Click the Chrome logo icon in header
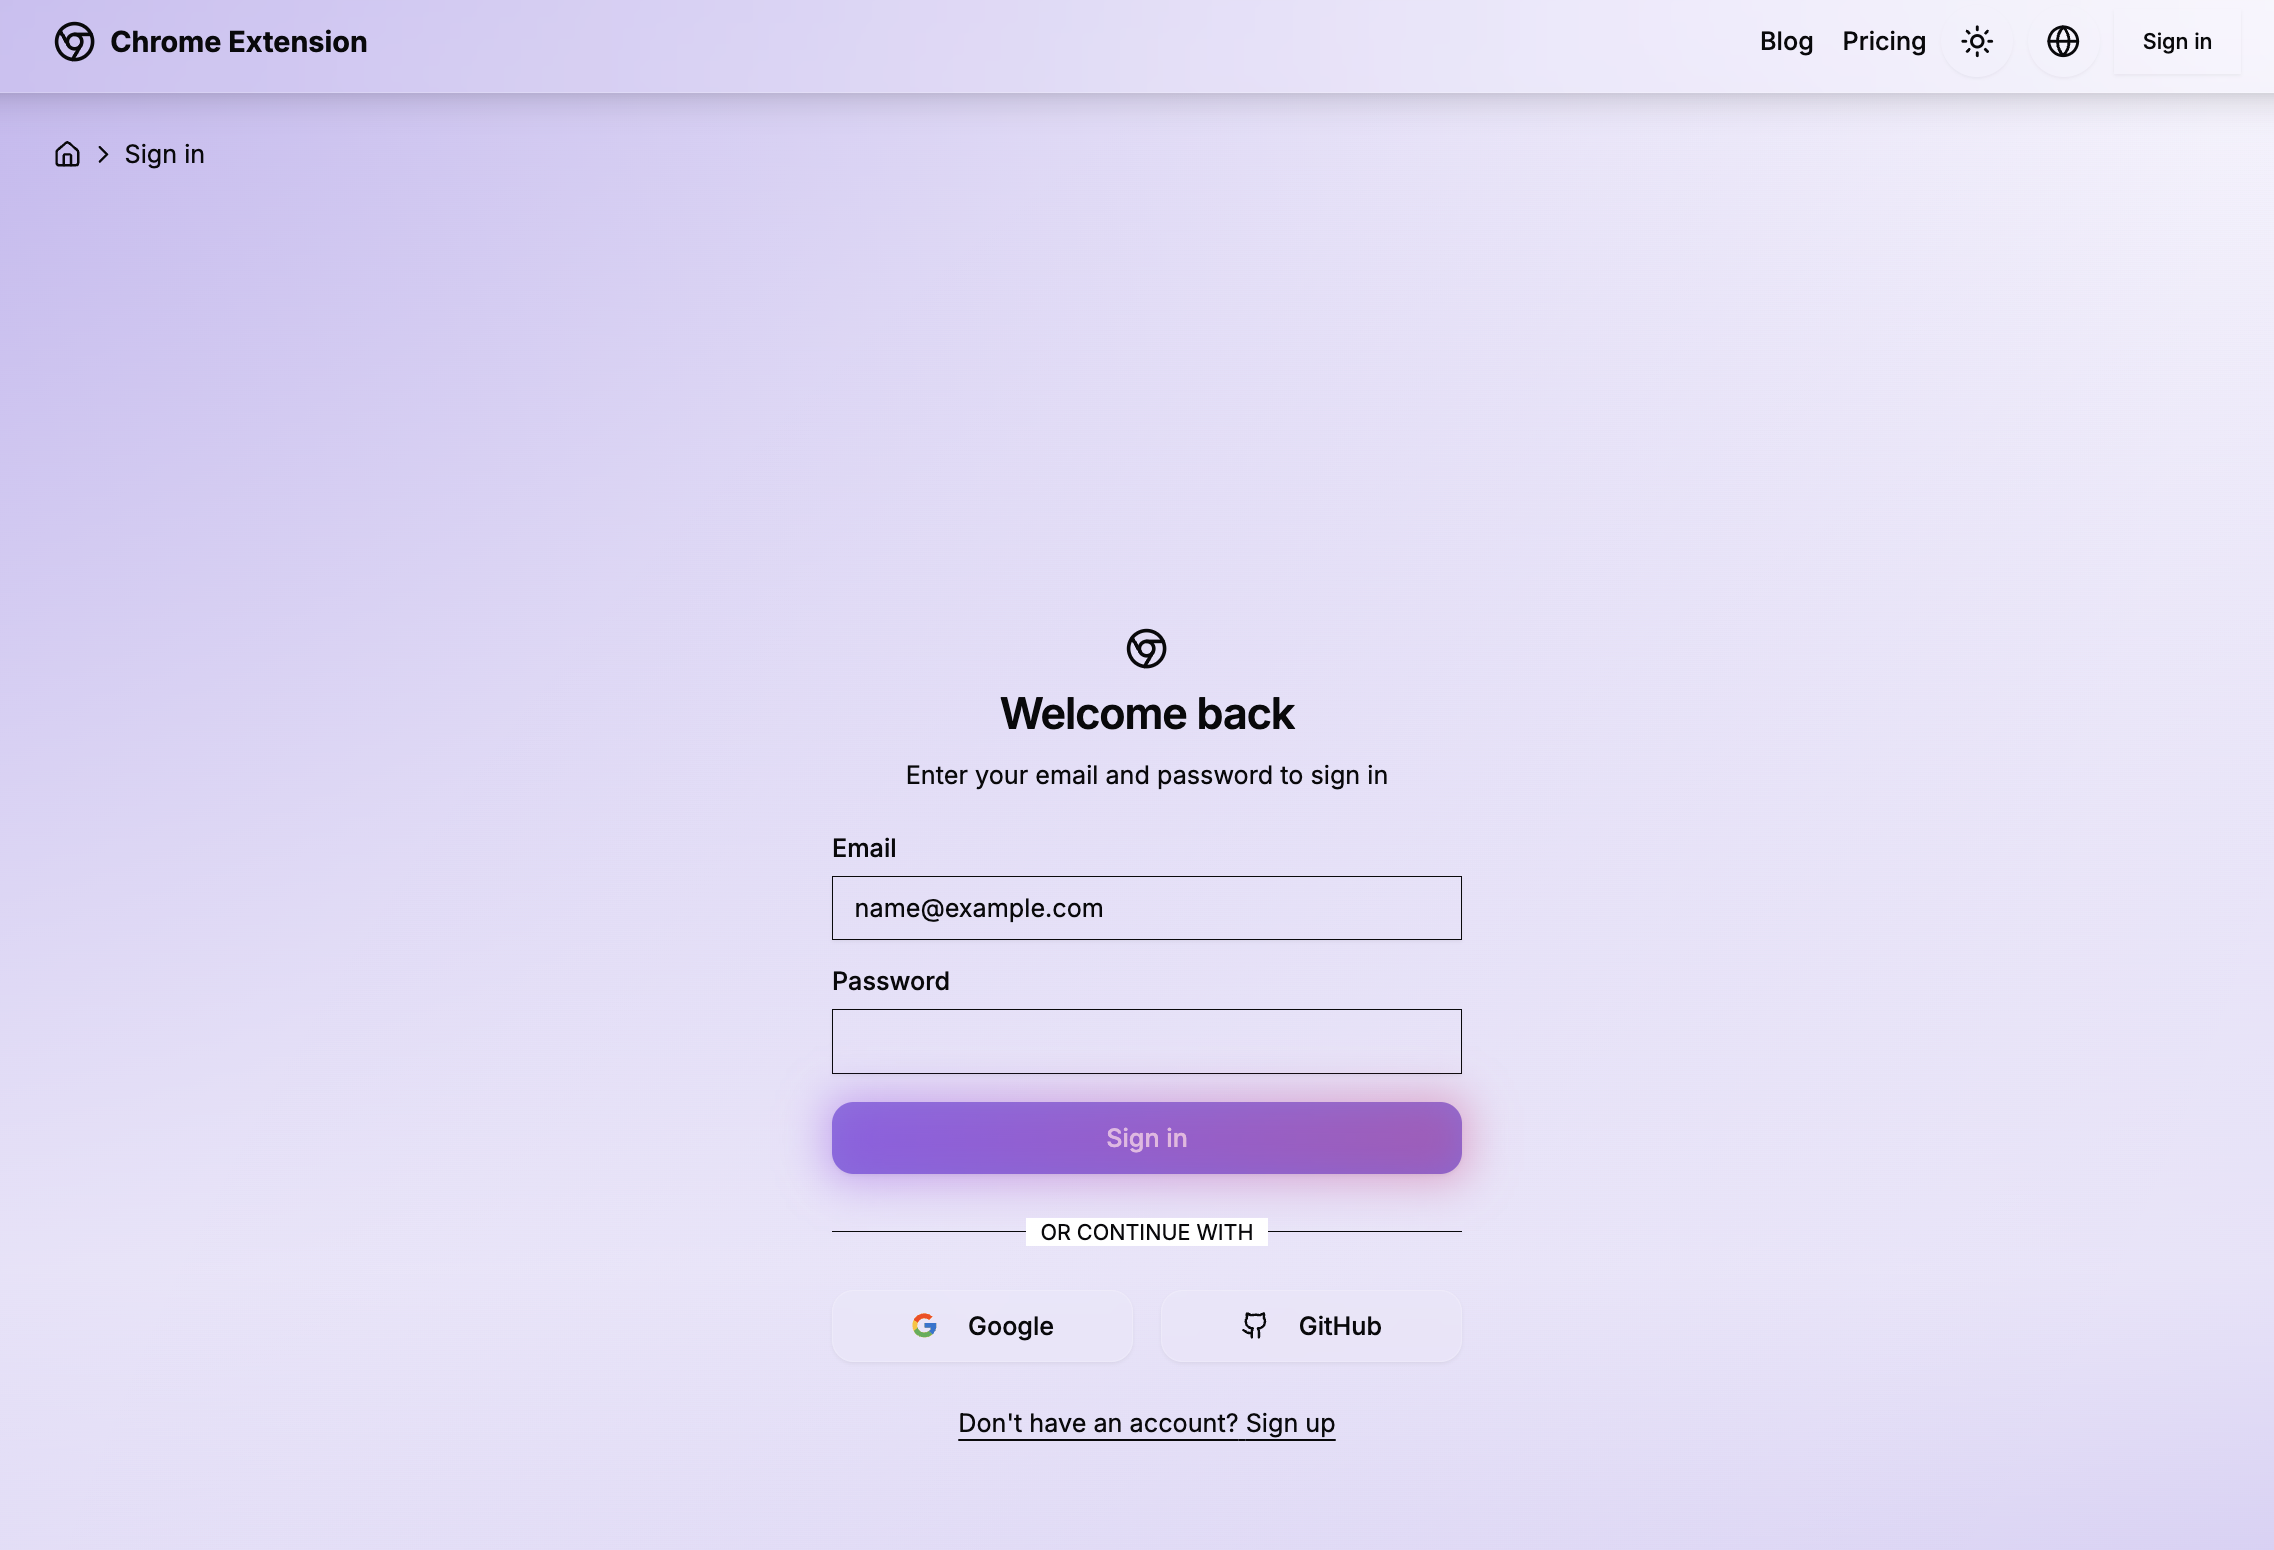Viewport: 2274px width, 1550px height. pyautogui.click(x=74, y=42)
